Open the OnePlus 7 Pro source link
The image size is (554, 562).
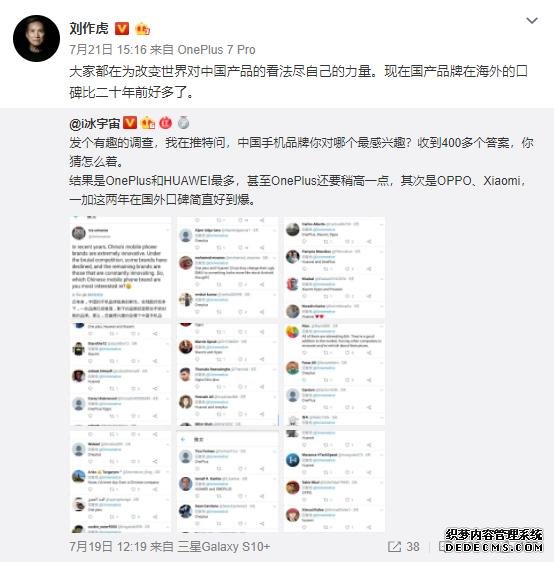[x=216, y=49]
